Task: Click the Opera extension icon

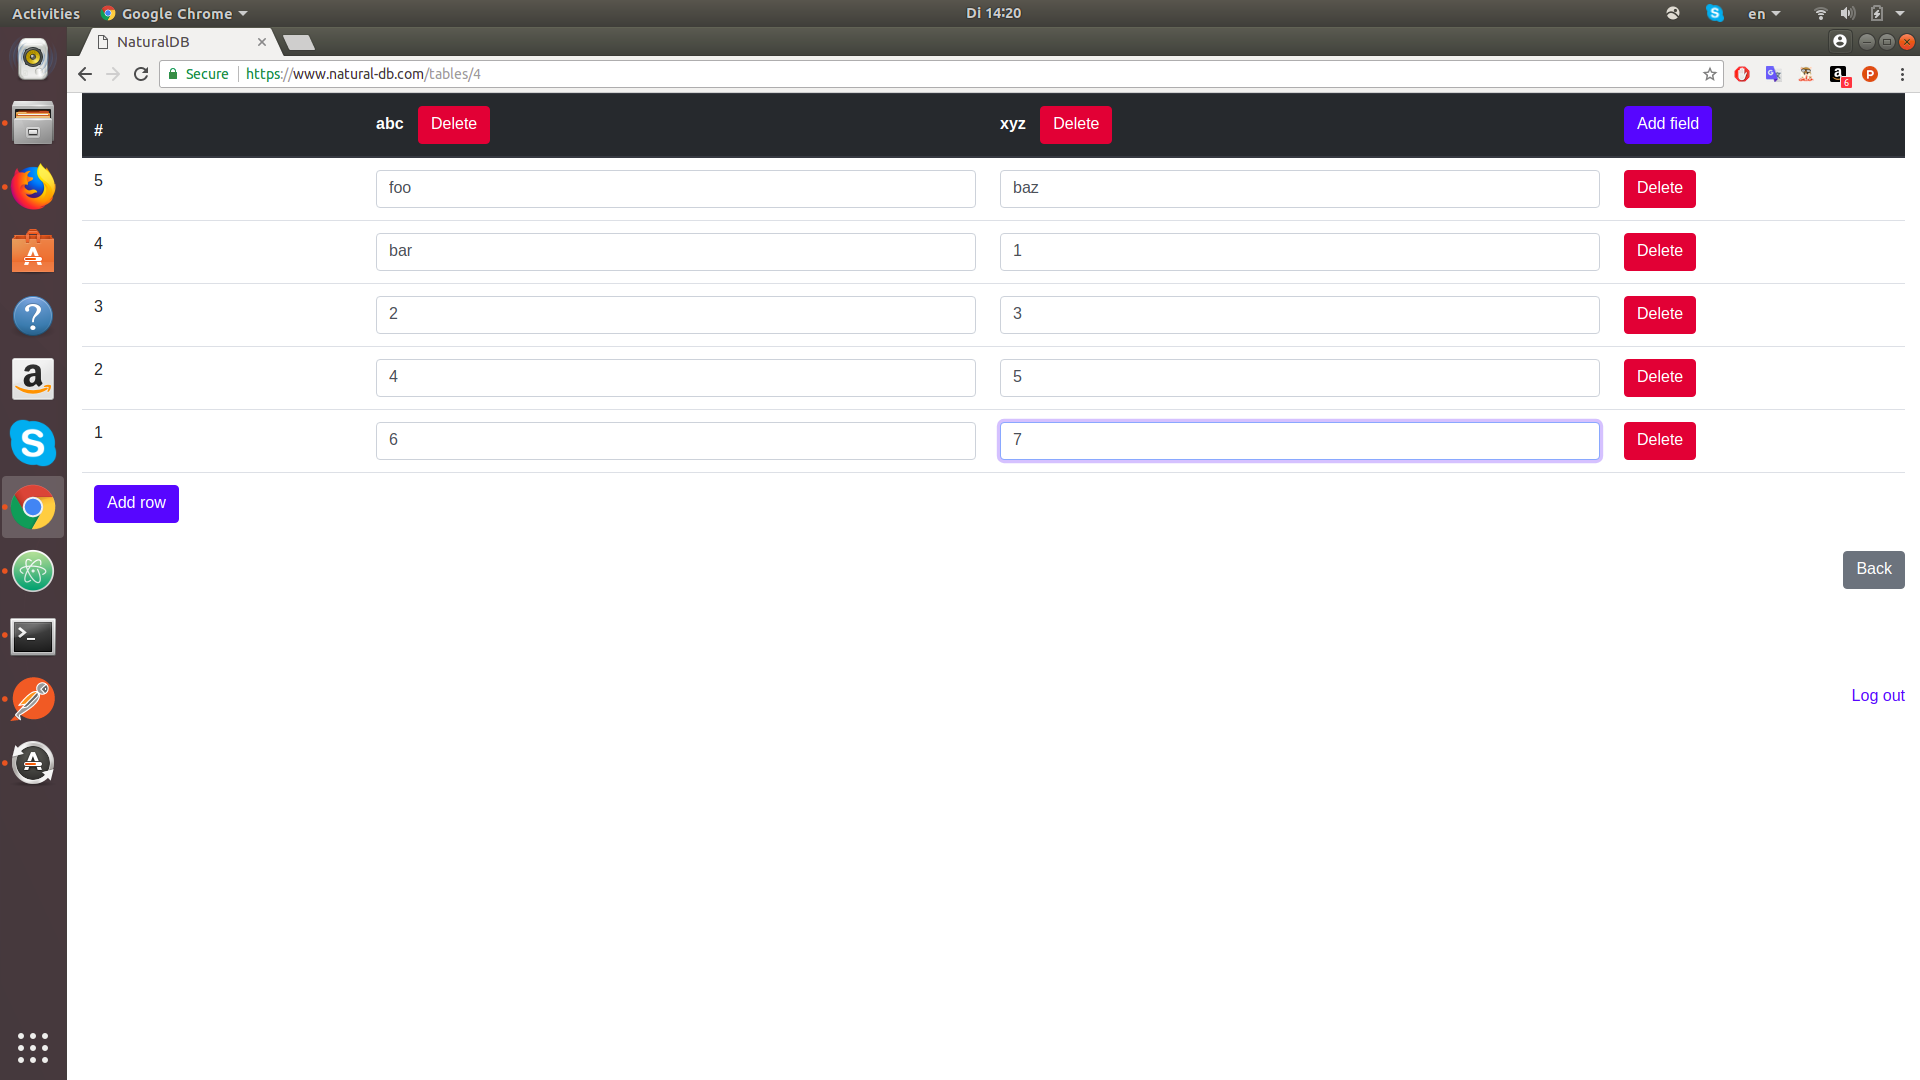Action: (1742, 74)
